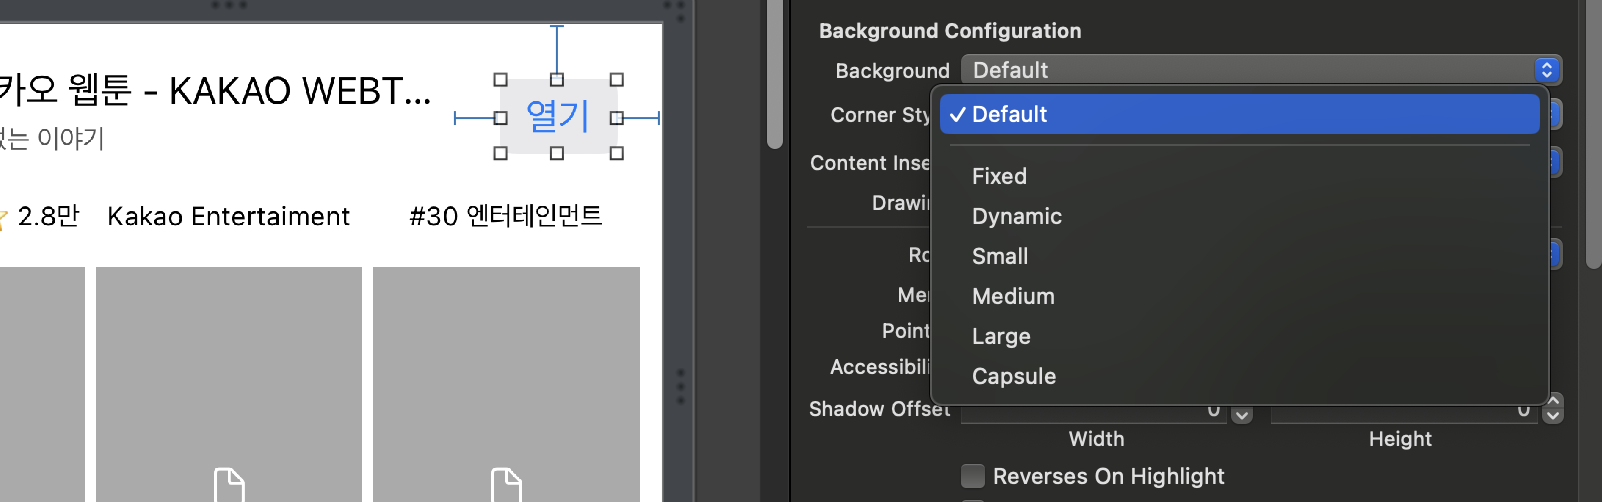Select the KAKAO WEBT... title label
The width and height of the screenshot is (1602, 502).
coord(214,90)
